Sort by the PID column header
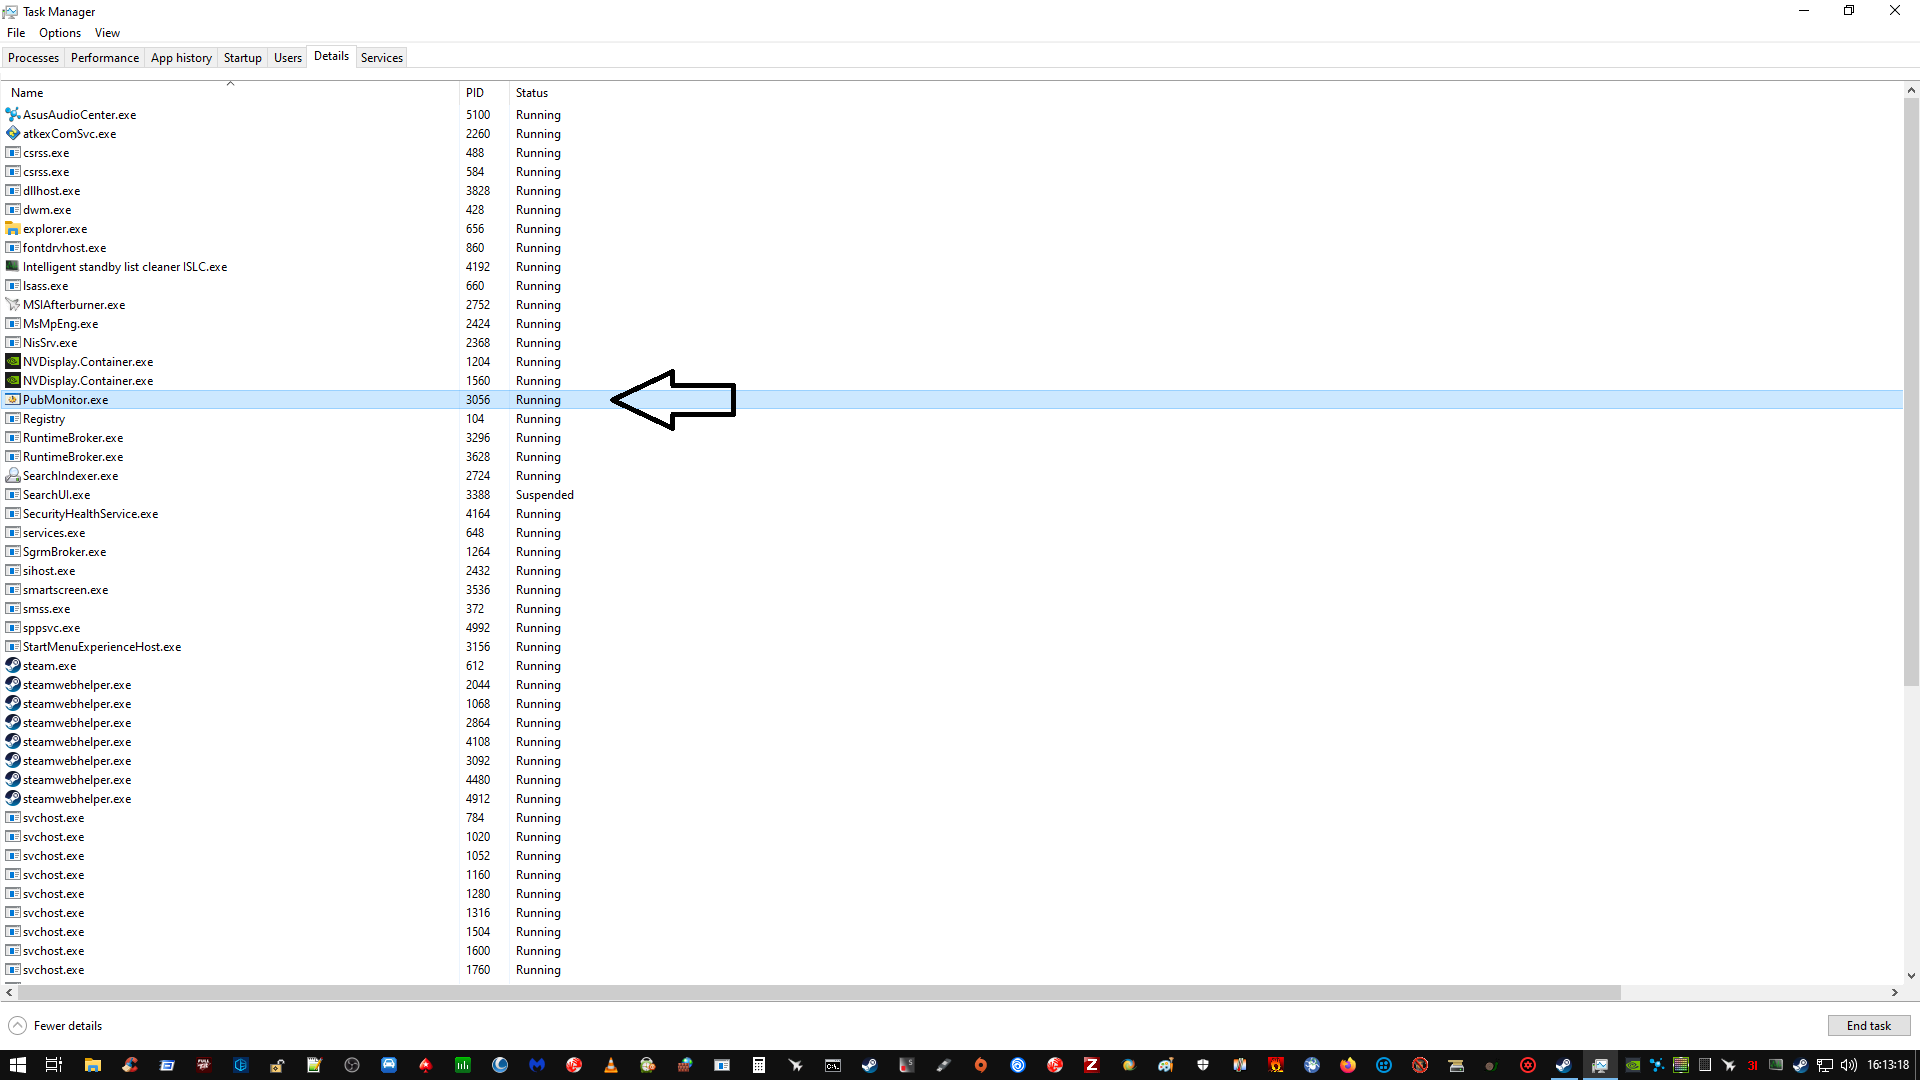Viewport: 1920px width, 1080px height. click(474, 93)
